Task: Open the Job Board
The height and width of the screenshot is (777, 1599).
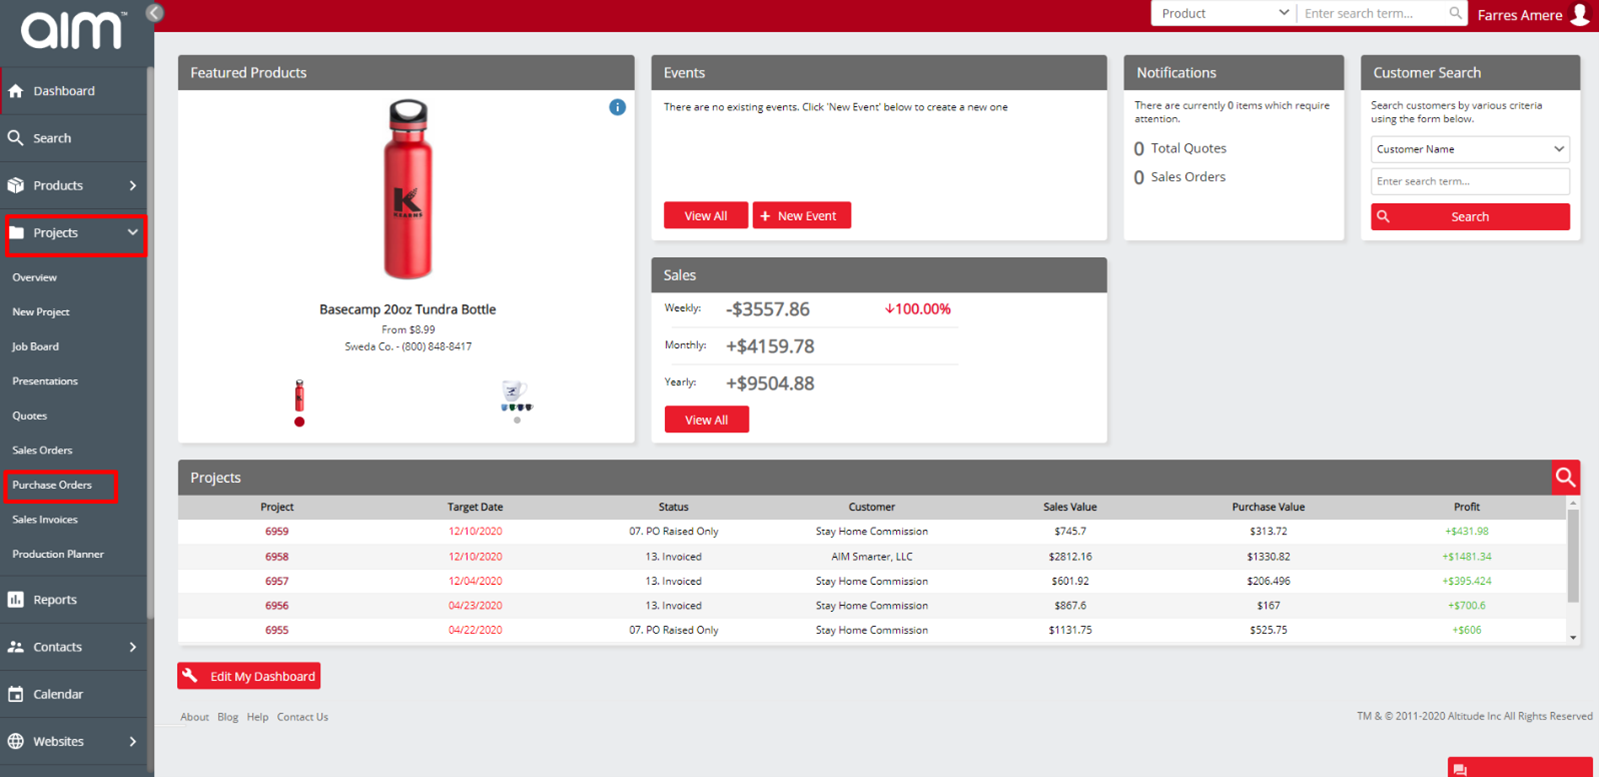Action: click(36, 346)
